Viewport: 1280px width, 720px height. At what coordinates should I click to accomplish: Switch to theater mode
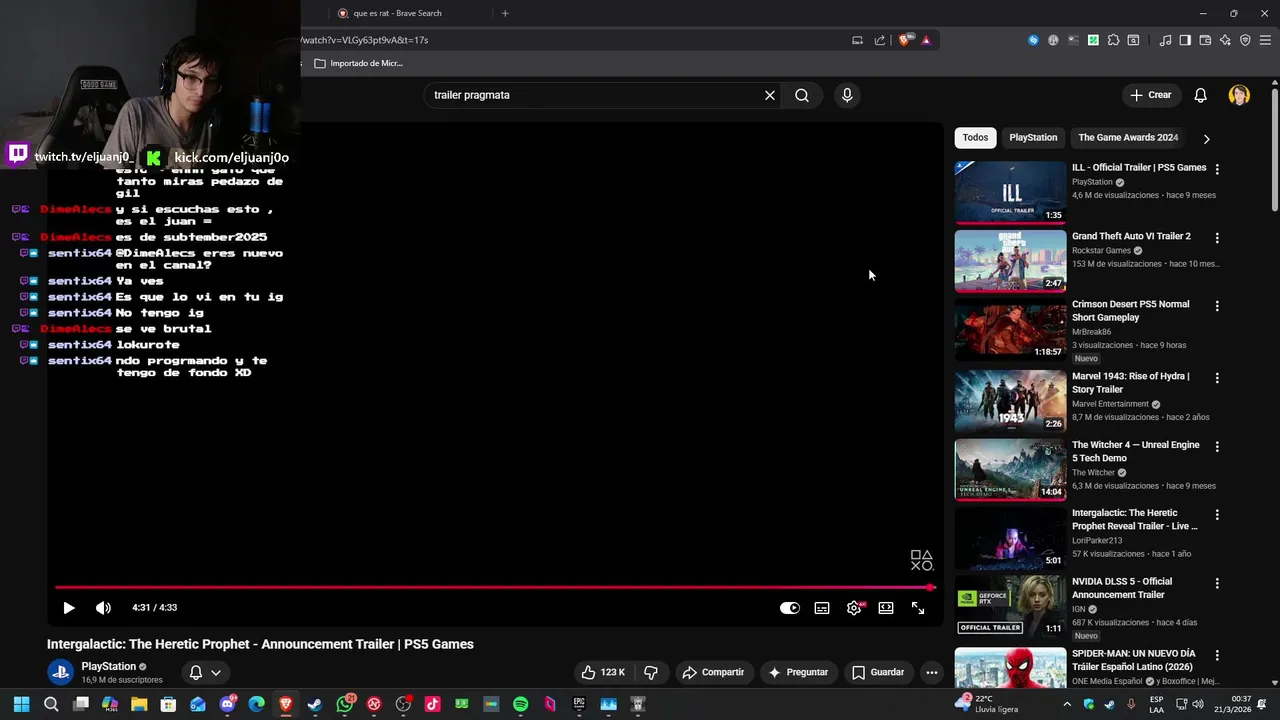(886, 608)
